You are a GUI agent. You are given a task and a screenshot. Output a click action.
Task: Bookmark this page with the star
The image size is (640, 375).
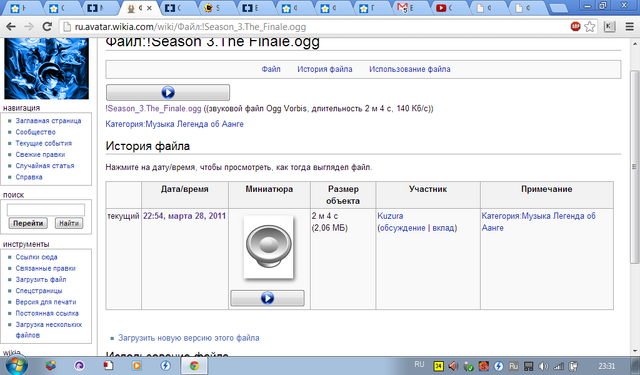pos(589,27)
